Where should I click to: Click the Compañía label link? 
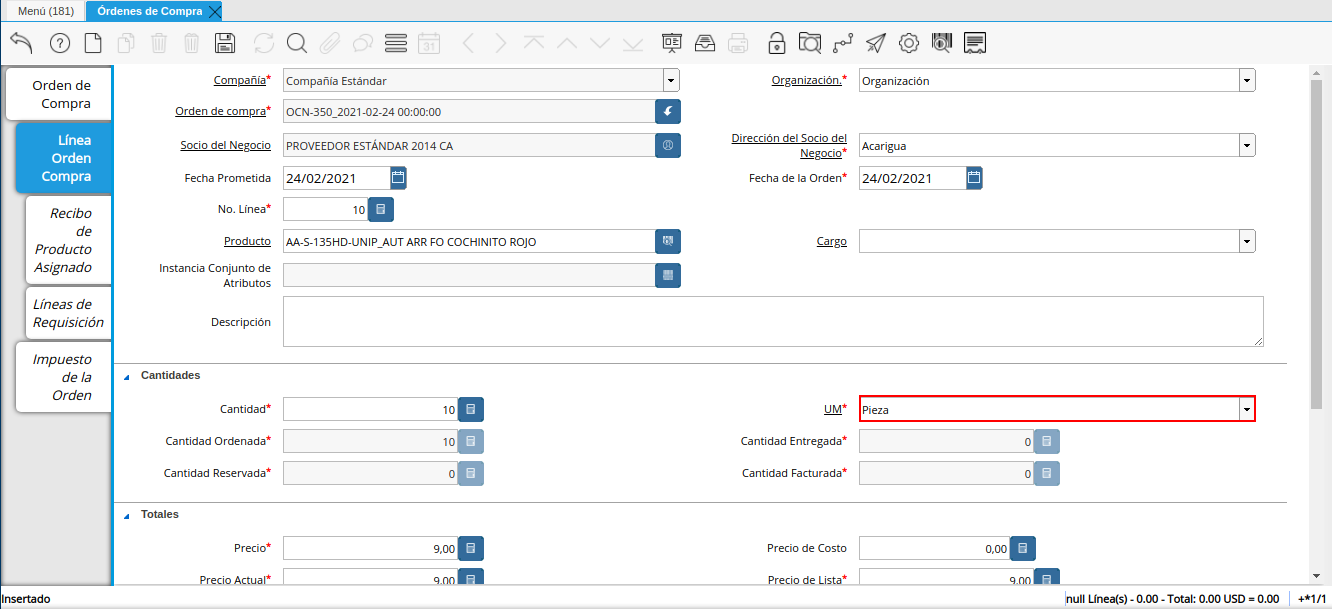point(240,80)
